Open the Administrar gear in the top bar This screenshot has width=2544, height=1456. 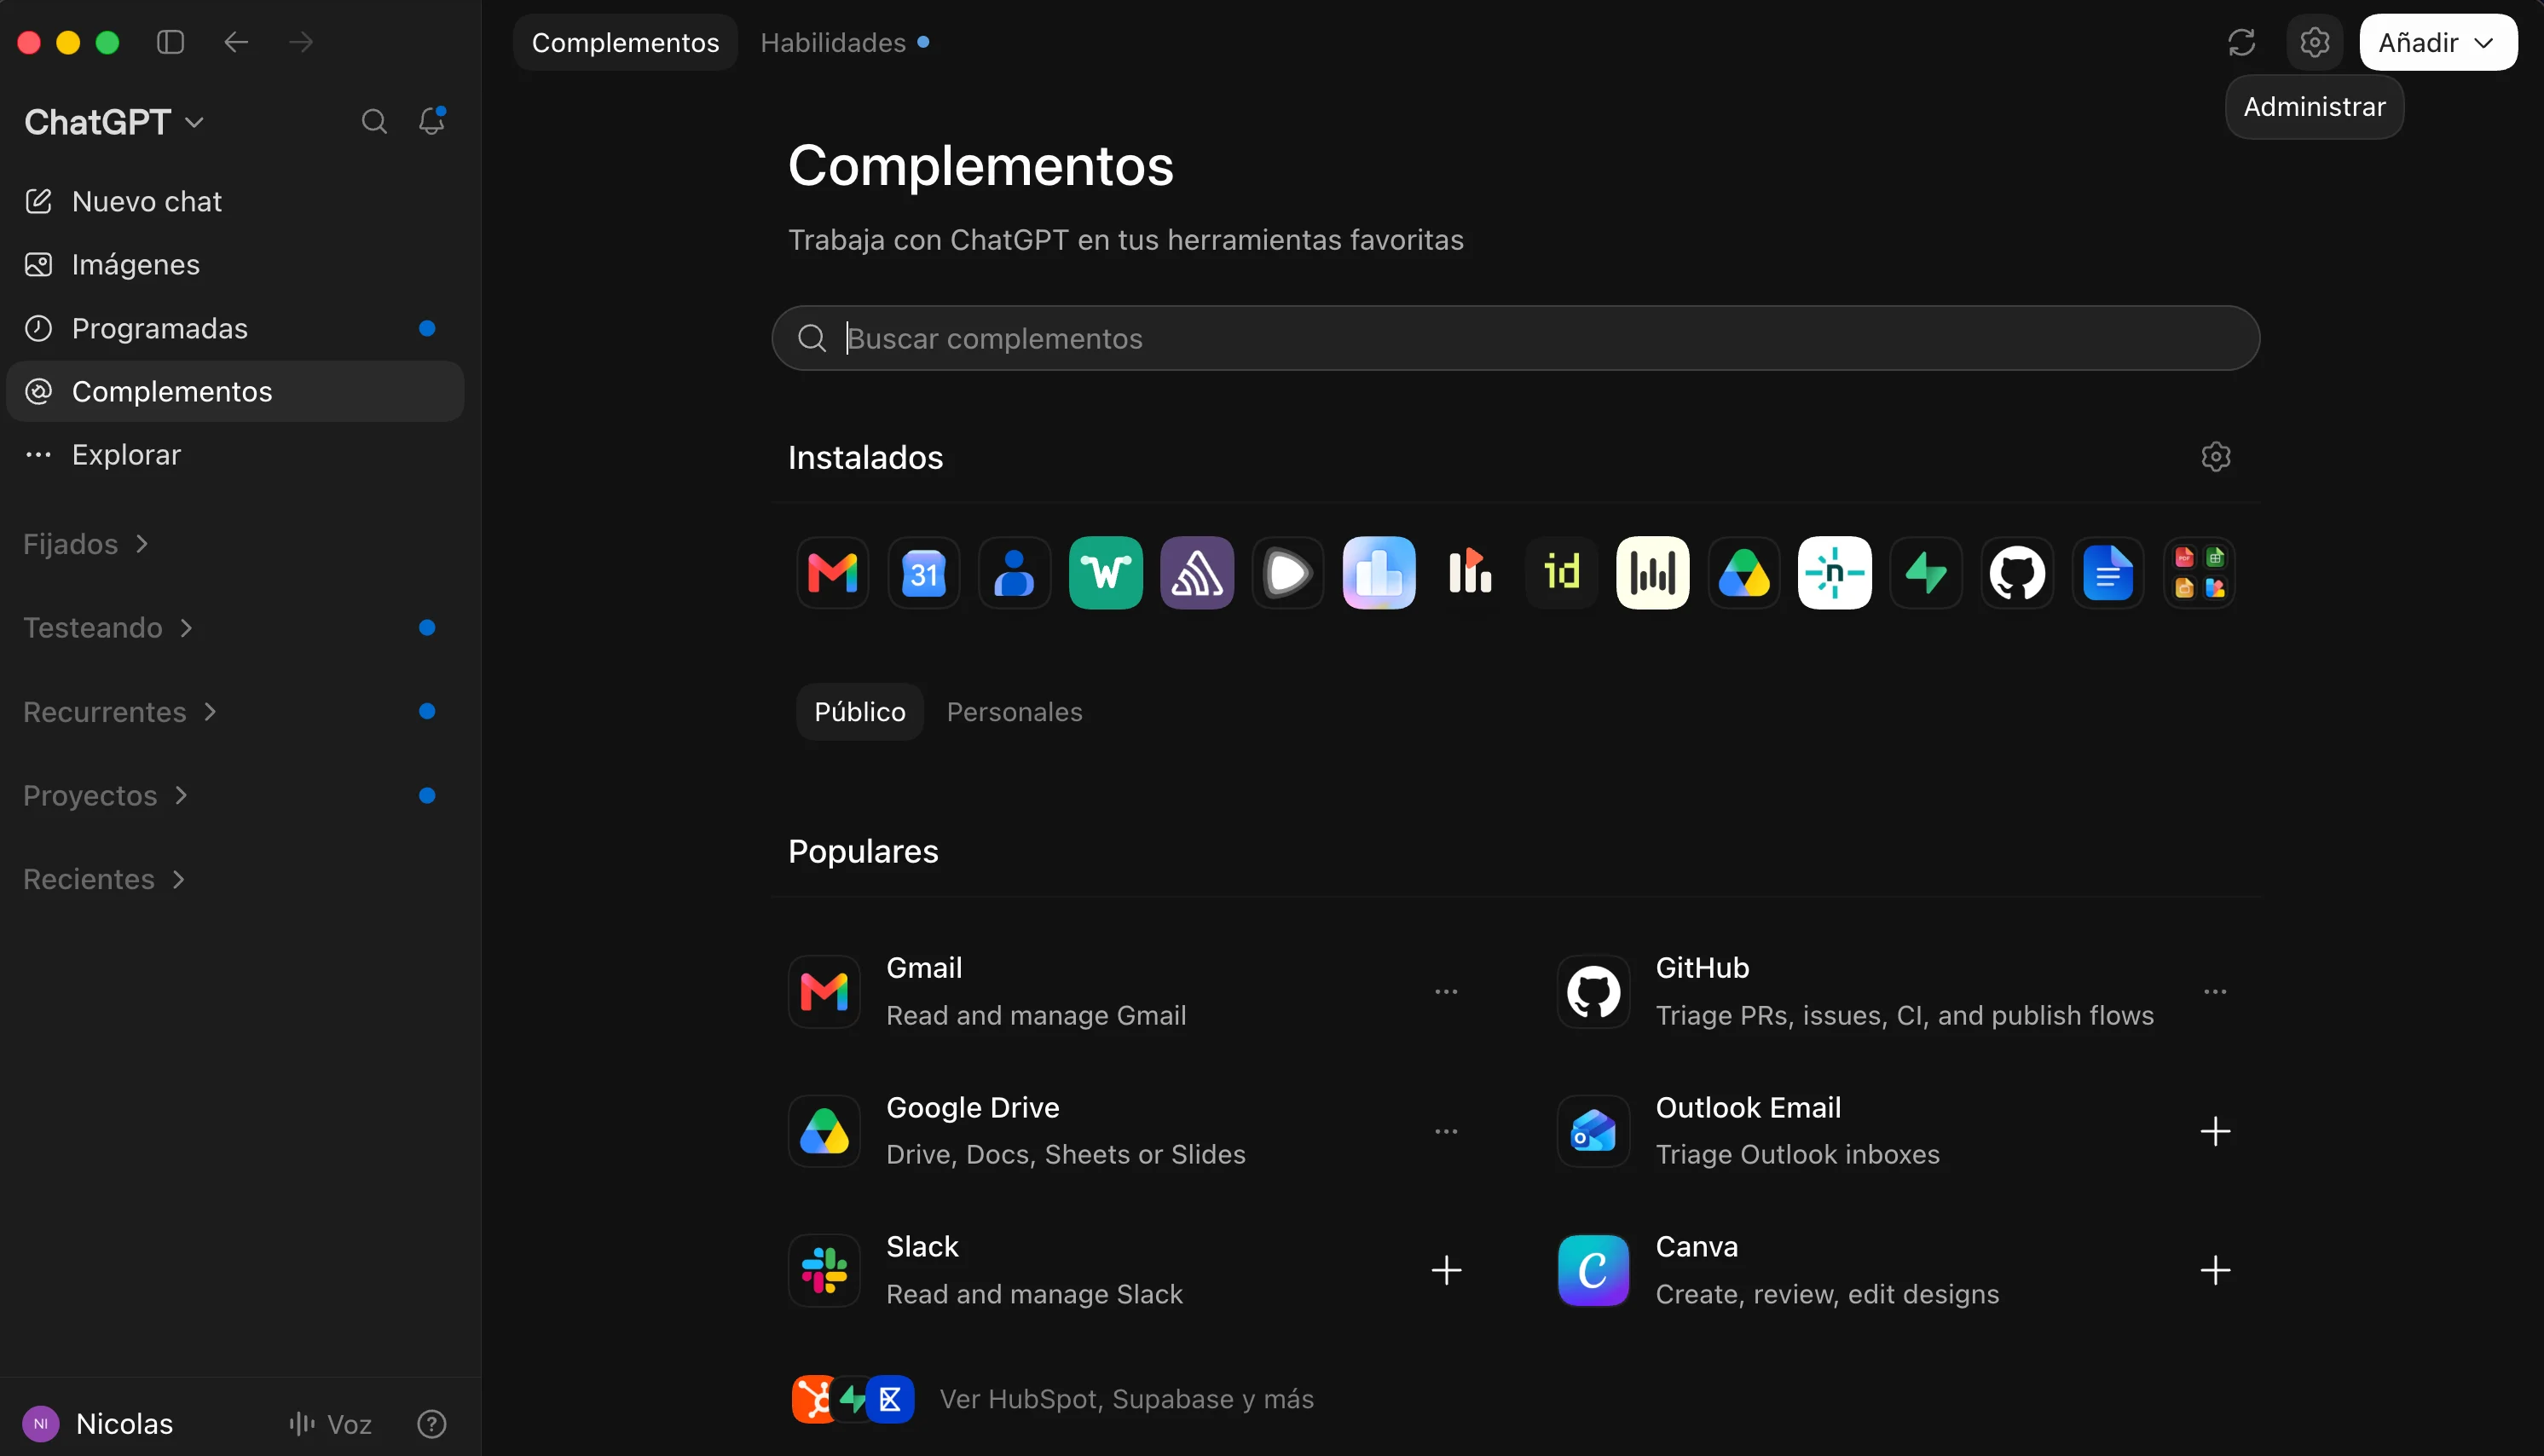[x=2314, y=42]
